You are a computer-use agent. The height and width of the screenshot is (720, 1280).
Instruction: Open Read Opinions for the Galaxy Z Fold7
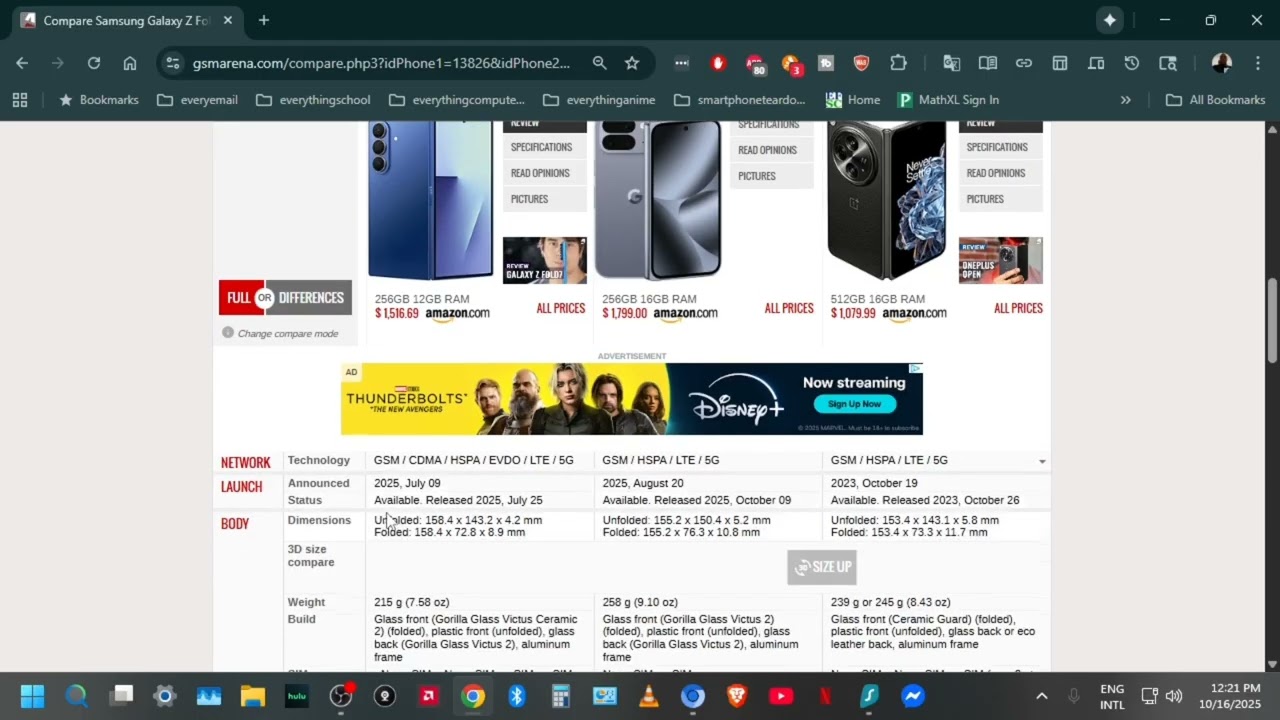pyautogui.click(x=544, y=173)
